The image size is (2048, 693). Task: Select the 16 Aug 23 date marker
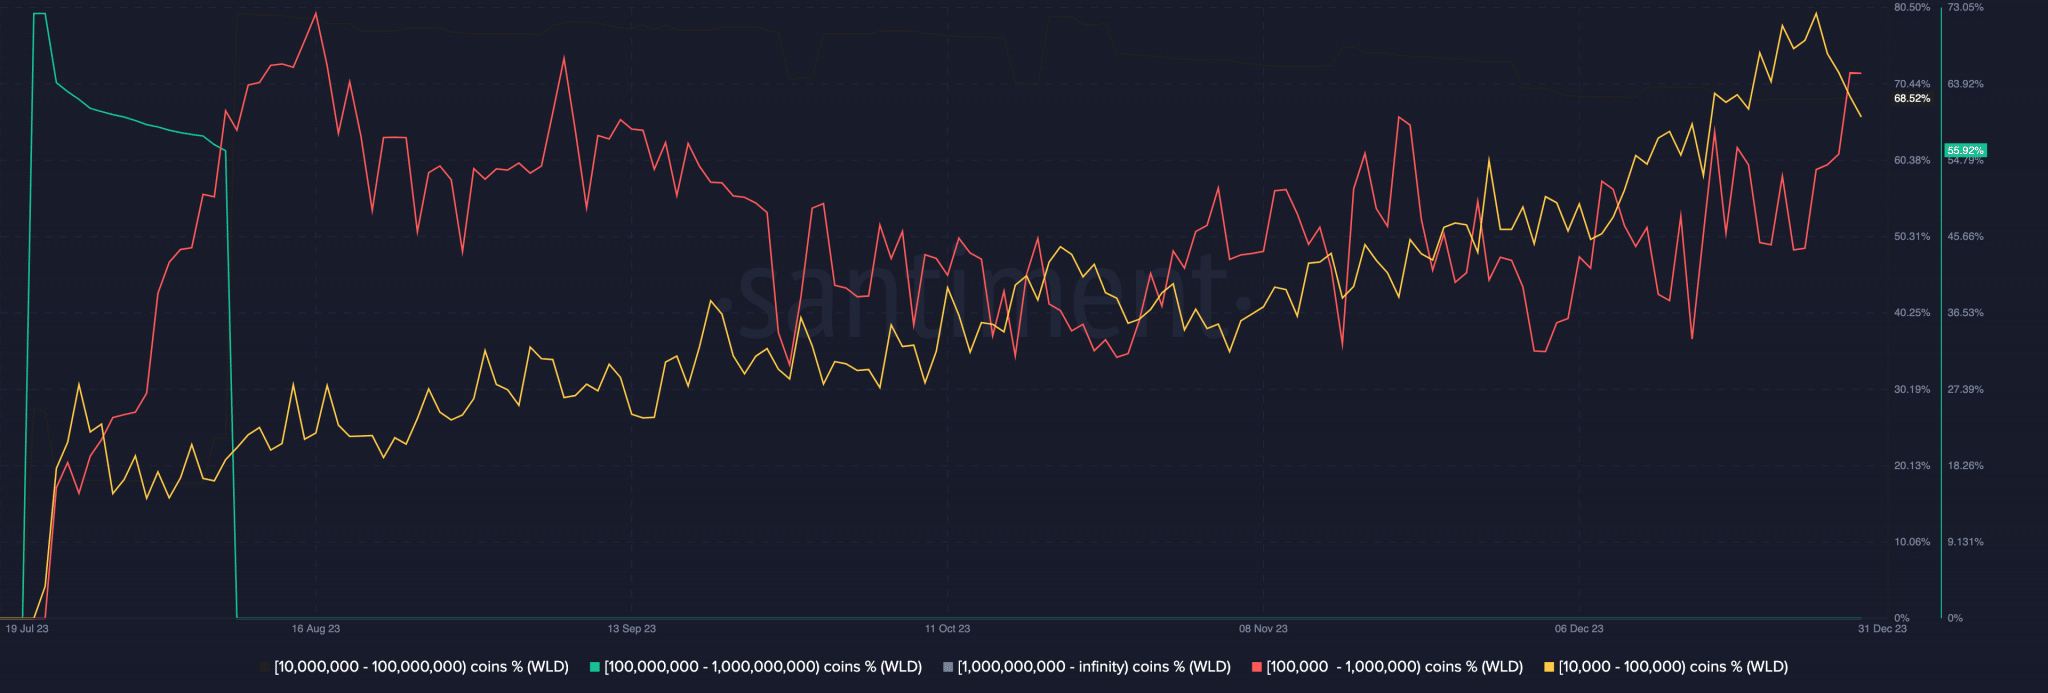point(316,629)
